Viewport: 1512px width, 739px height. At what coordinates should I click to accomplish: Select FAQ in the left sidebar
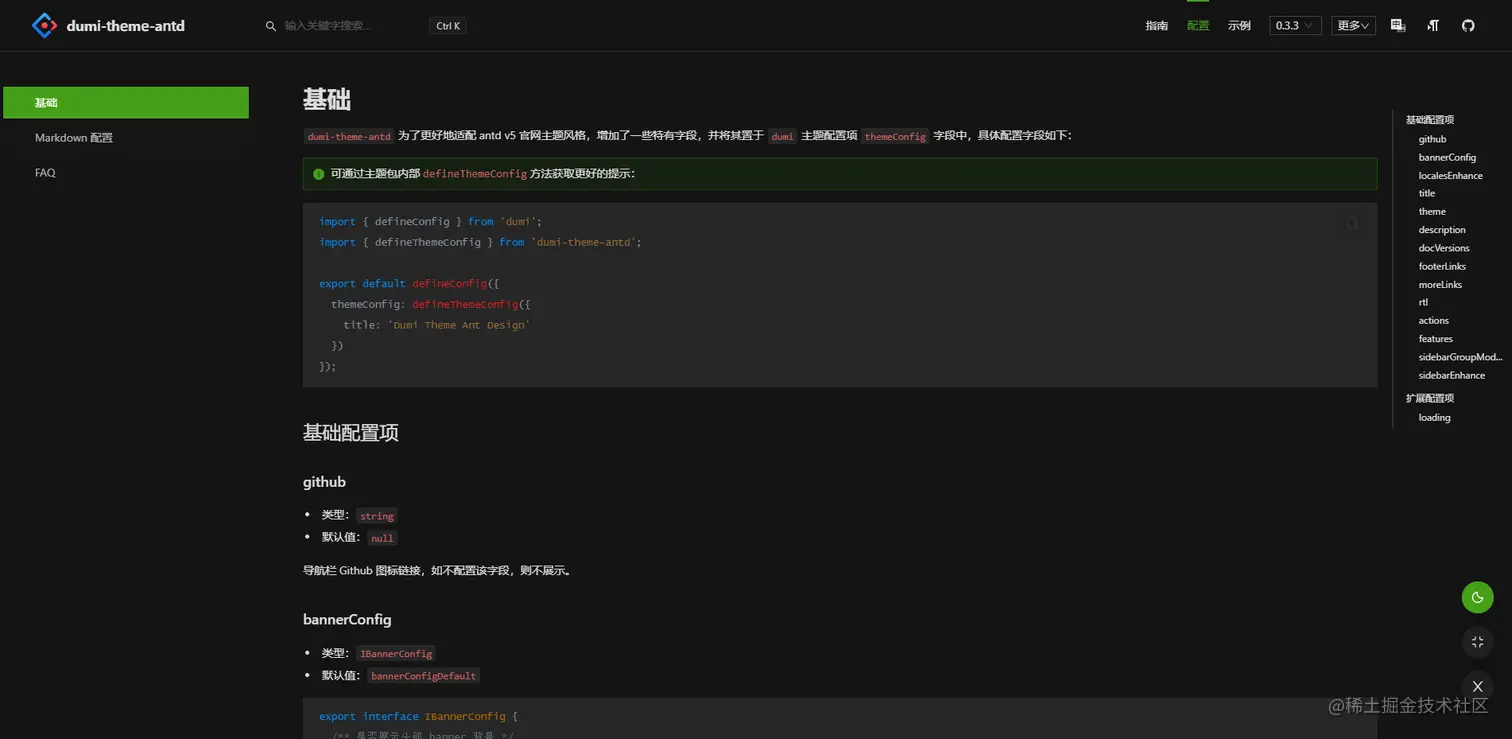coord(45,172)
